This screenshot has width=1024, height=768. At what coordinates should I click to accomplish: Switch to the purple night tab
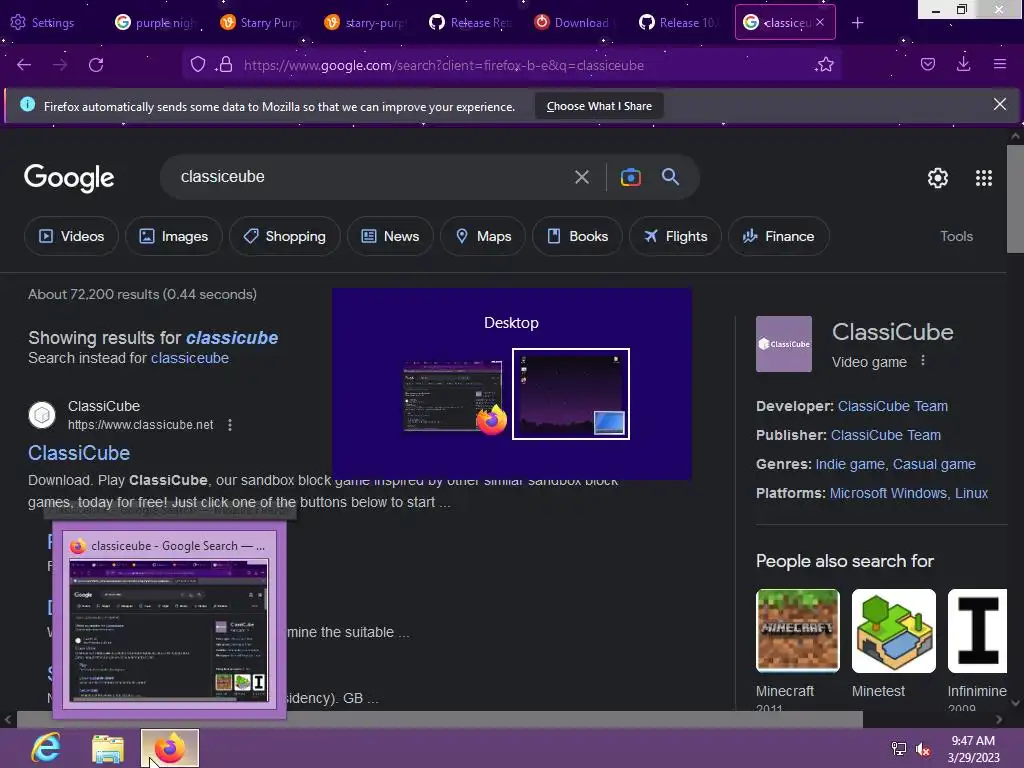155,22
